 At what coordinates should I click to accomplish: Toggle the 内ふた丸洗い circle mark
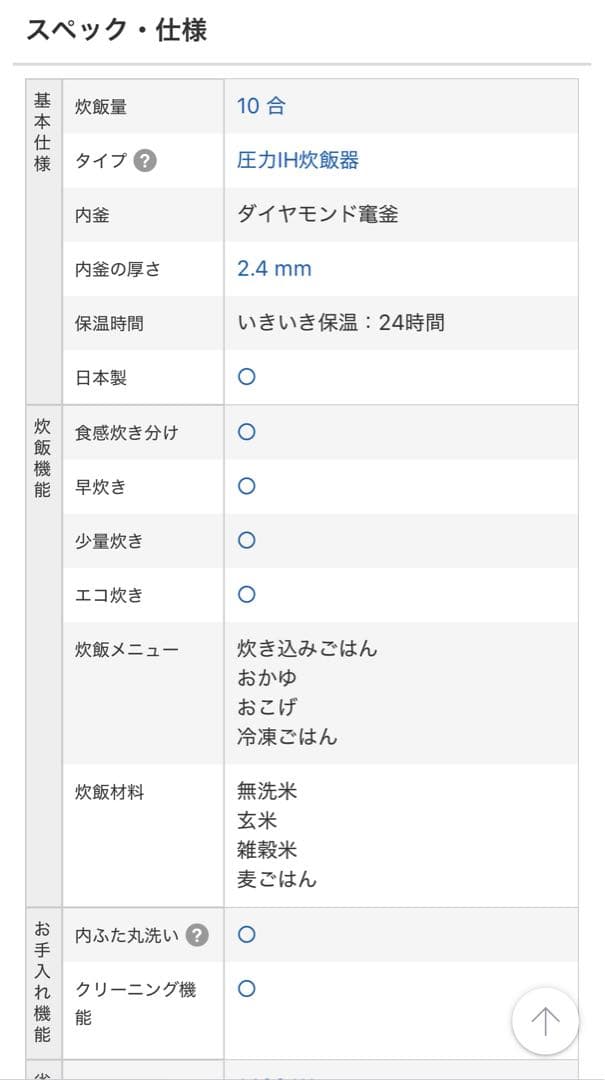pos(245,934)
